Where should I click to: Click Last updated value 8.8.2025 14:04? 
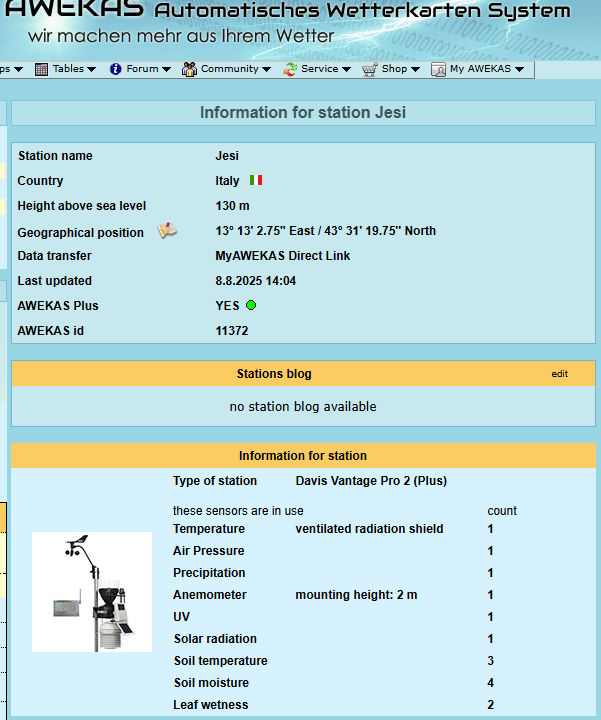[256, 281]
